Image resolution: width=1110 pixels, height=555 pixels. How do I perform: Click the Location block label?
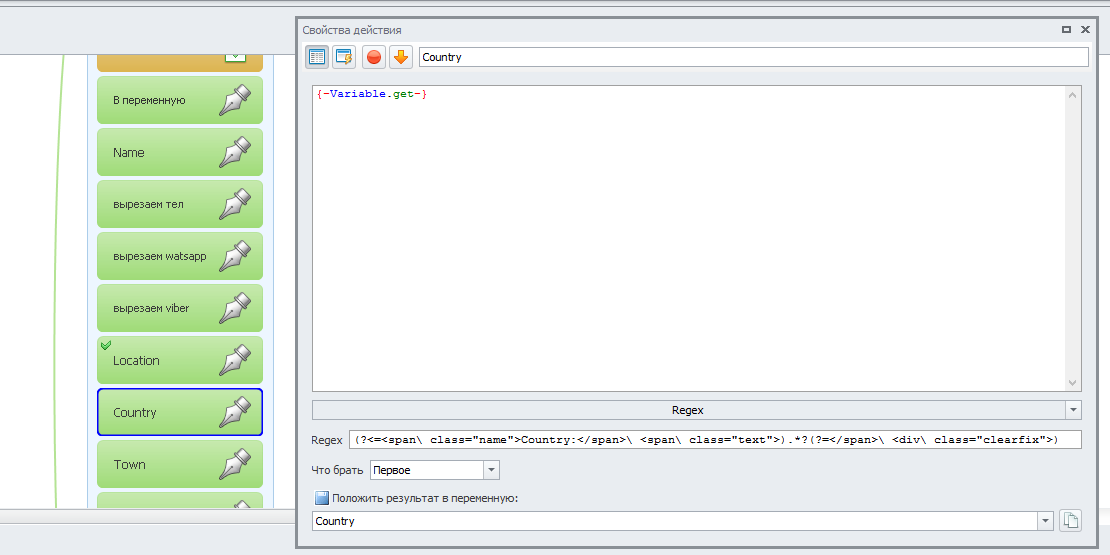click(x=136, y=360)
